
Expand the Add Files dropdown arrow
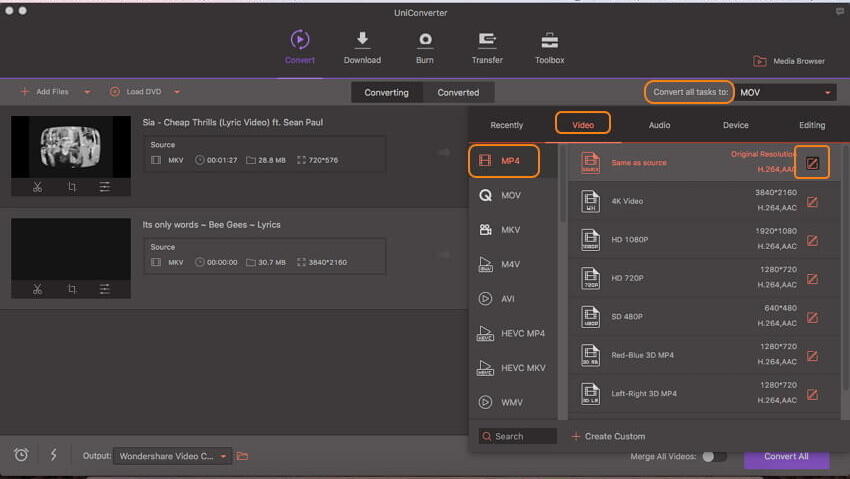pyautogui.click(x=87, y=92)
